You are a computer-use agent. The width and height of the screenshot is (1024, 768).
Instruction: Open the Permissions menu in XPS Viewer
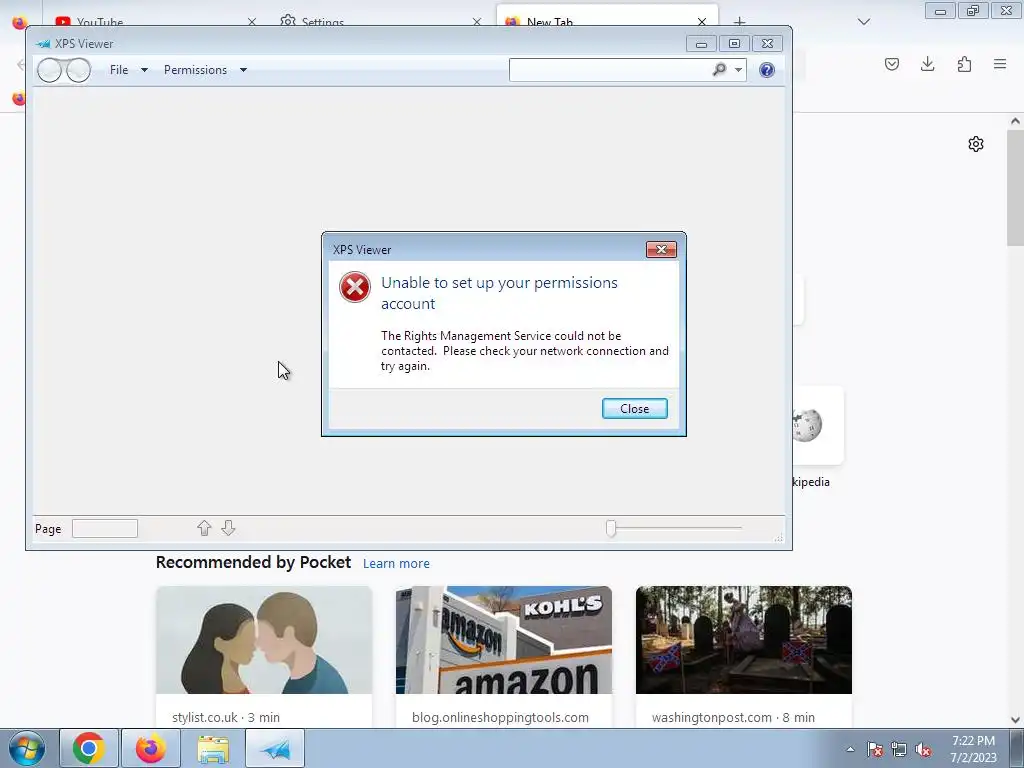click(x=195, y=70)
